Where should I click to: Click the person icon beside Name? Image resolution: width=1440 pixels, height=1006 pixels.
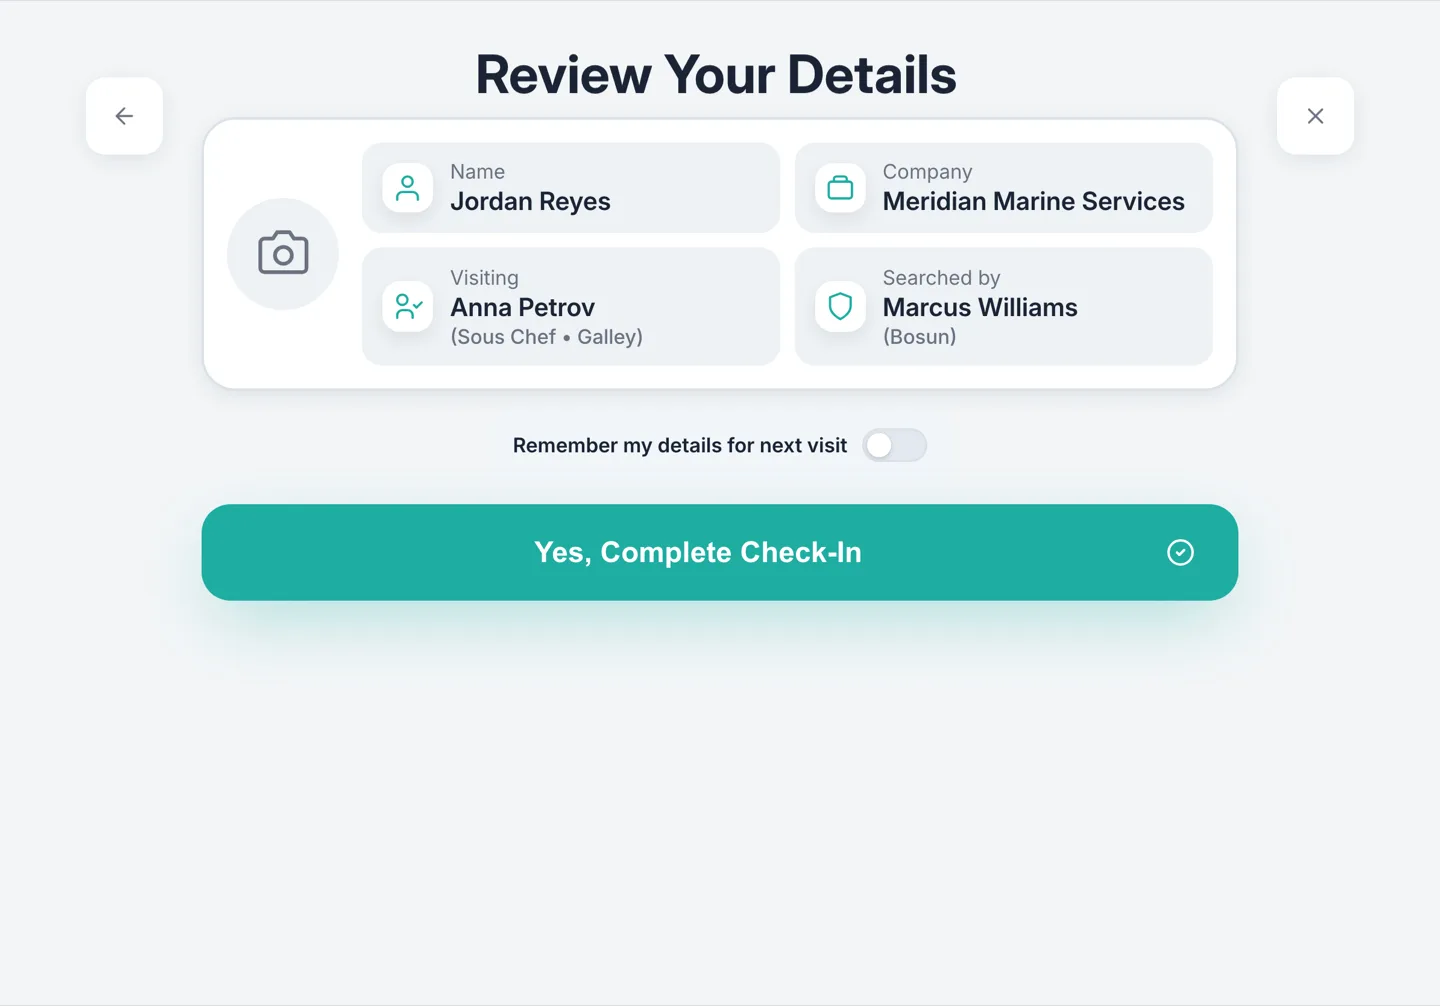point(408,188)
